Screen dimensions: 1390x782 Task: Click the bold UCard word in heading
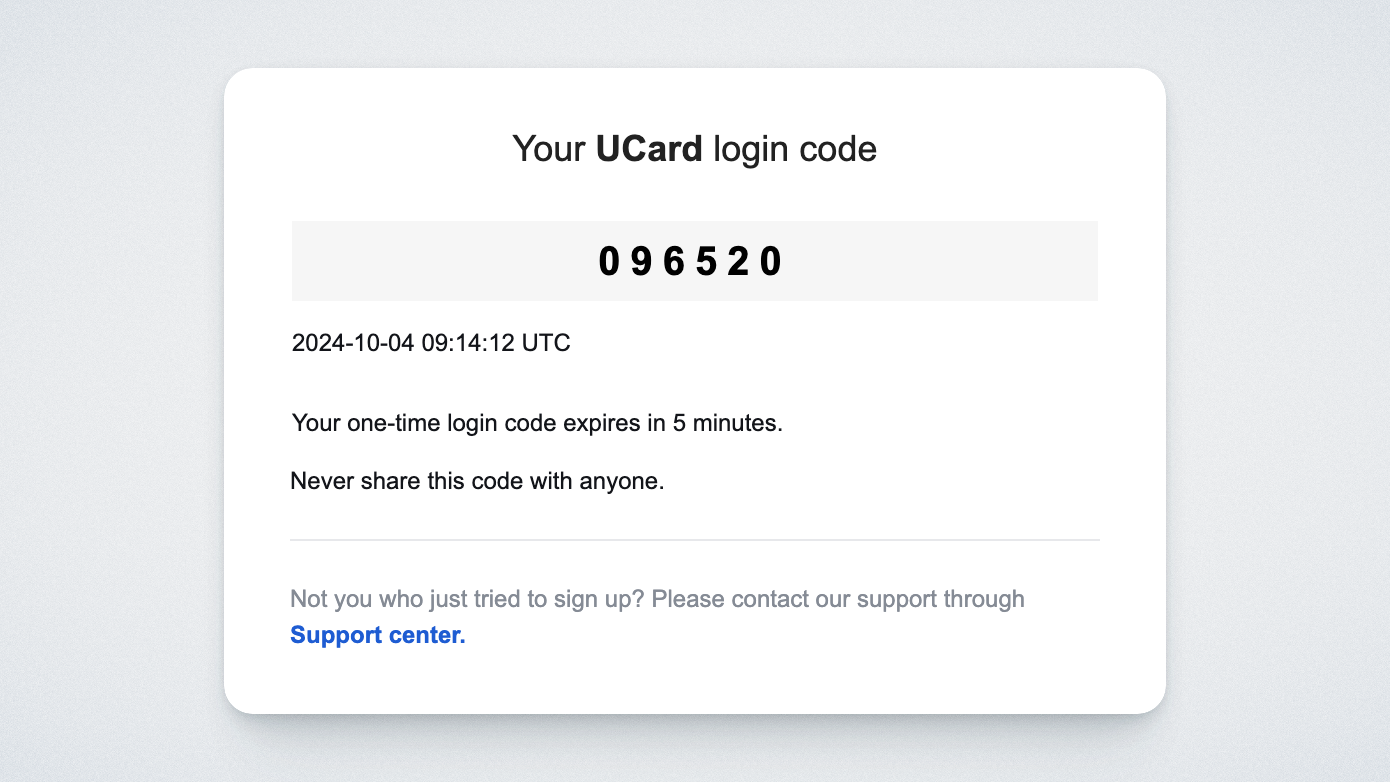(x=649, y=149)
